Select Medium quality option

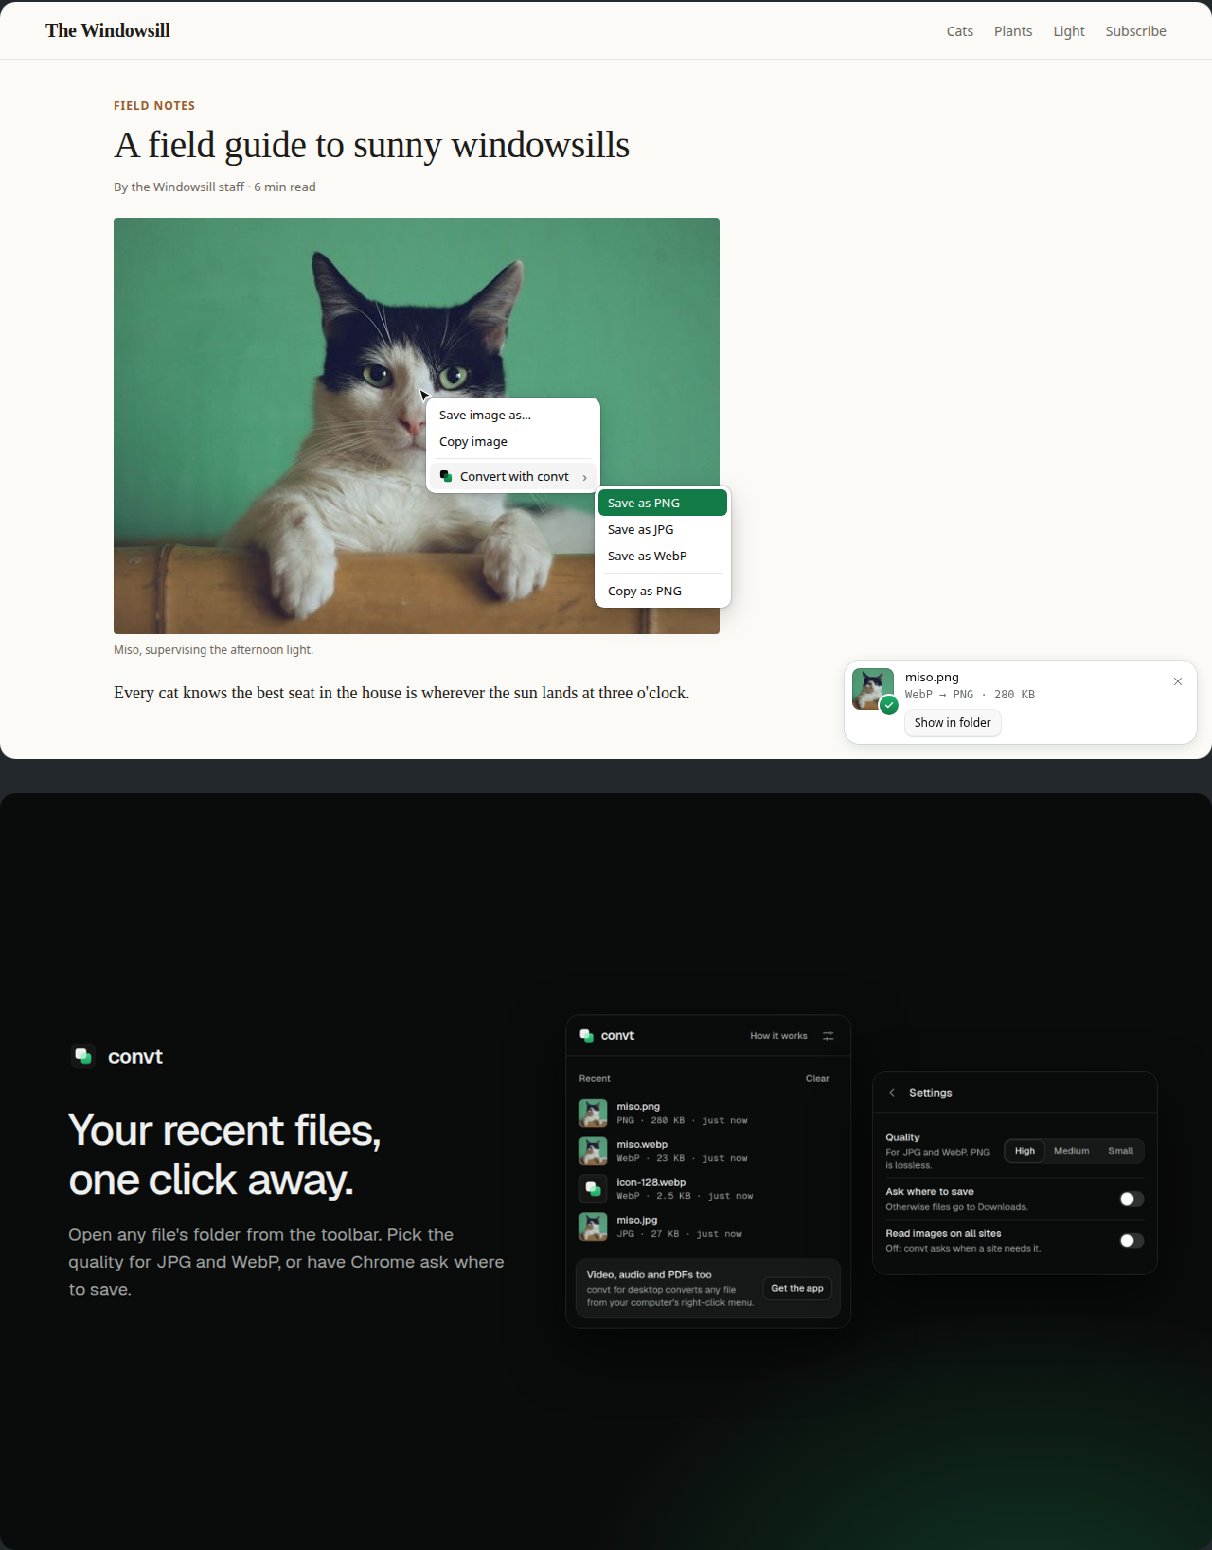coord(1071,1151)
